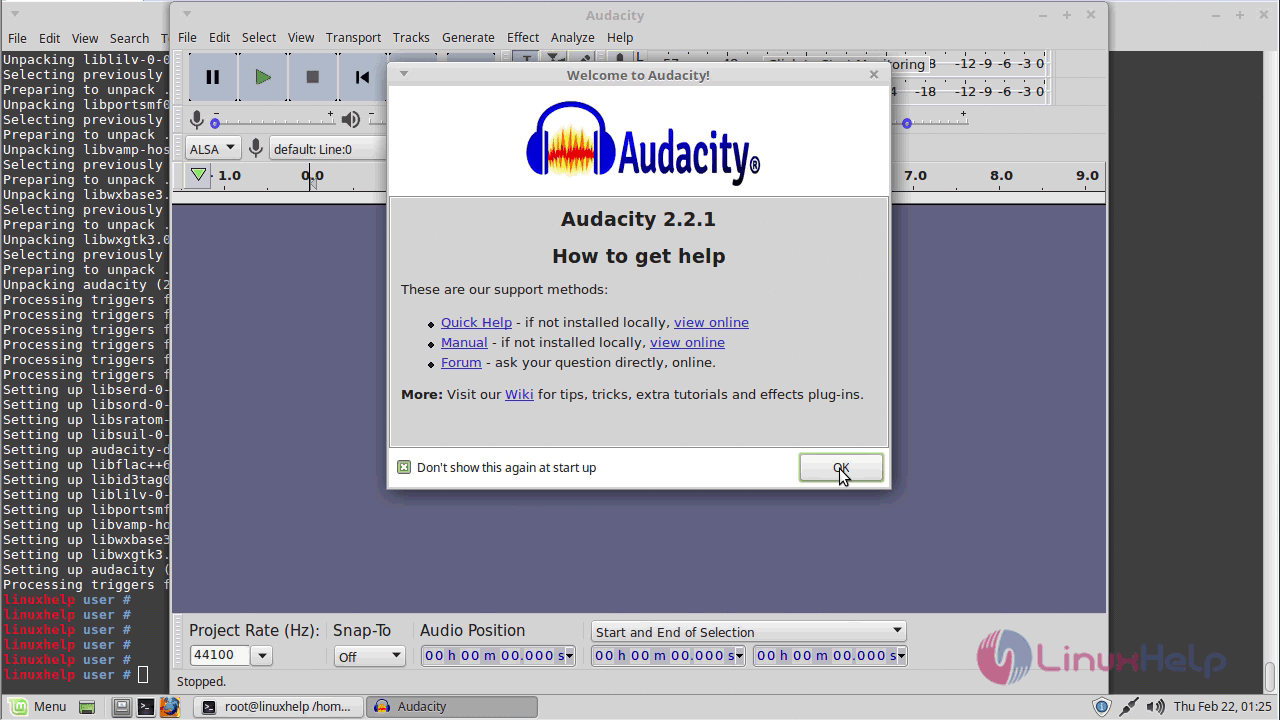Click the recording volume slider

pyautogui.click(x=271, y=120)
